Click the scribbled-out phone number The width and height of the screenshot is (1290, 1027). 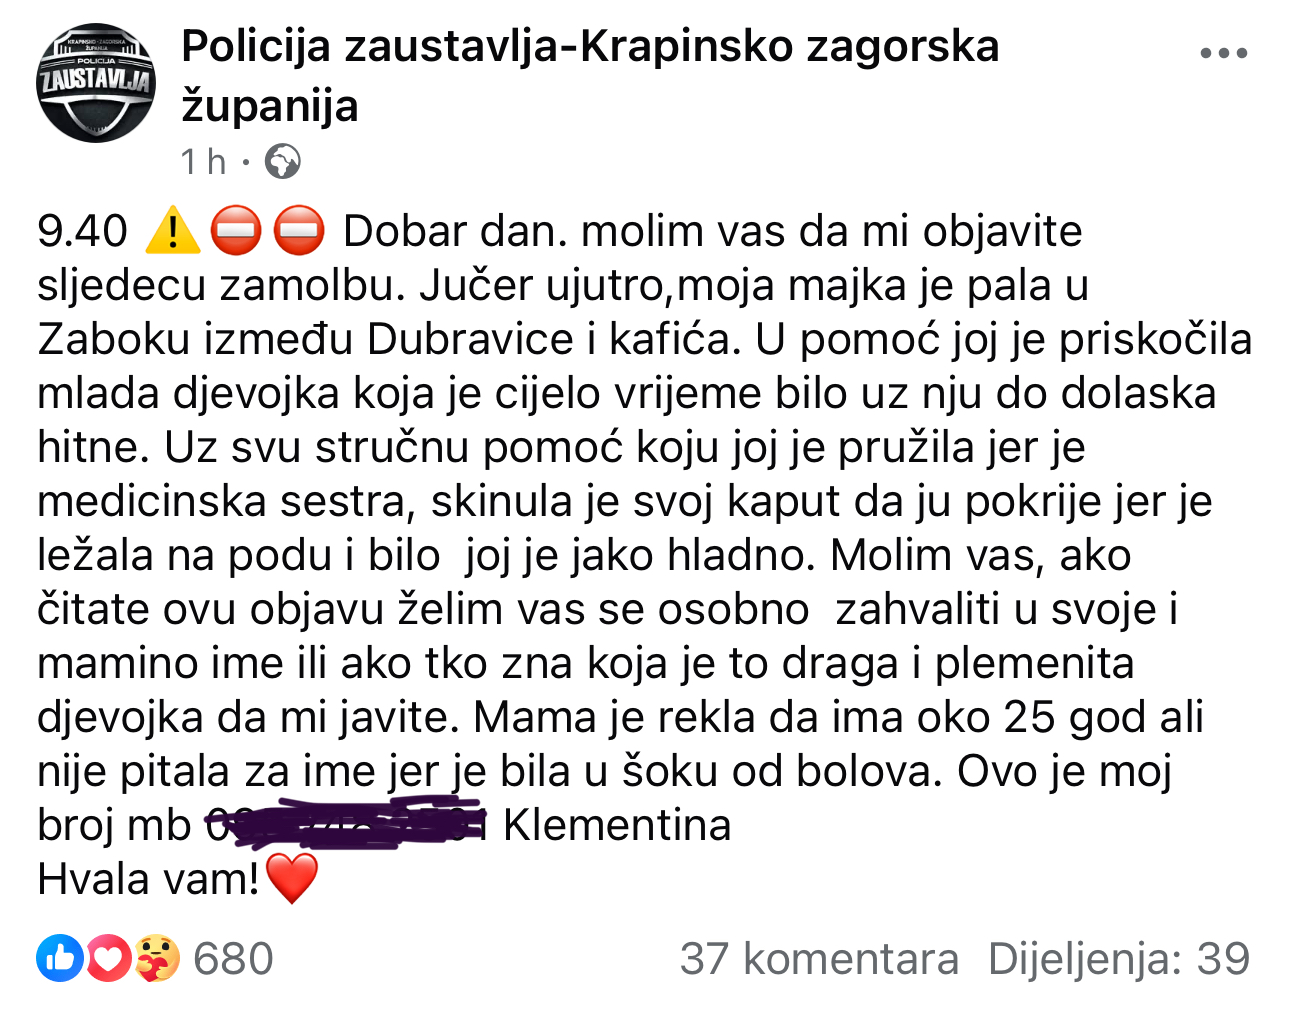coord(345,825)
